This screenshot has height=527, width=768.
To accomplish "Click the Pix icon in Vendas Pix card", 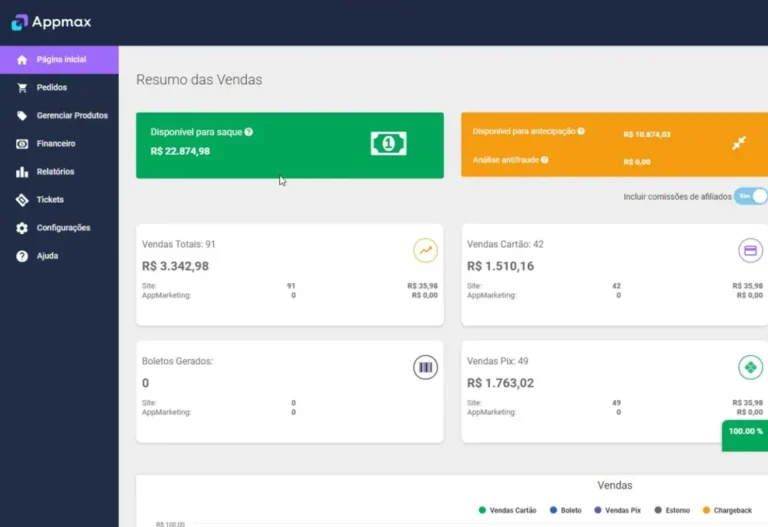I will coord(750,368).
